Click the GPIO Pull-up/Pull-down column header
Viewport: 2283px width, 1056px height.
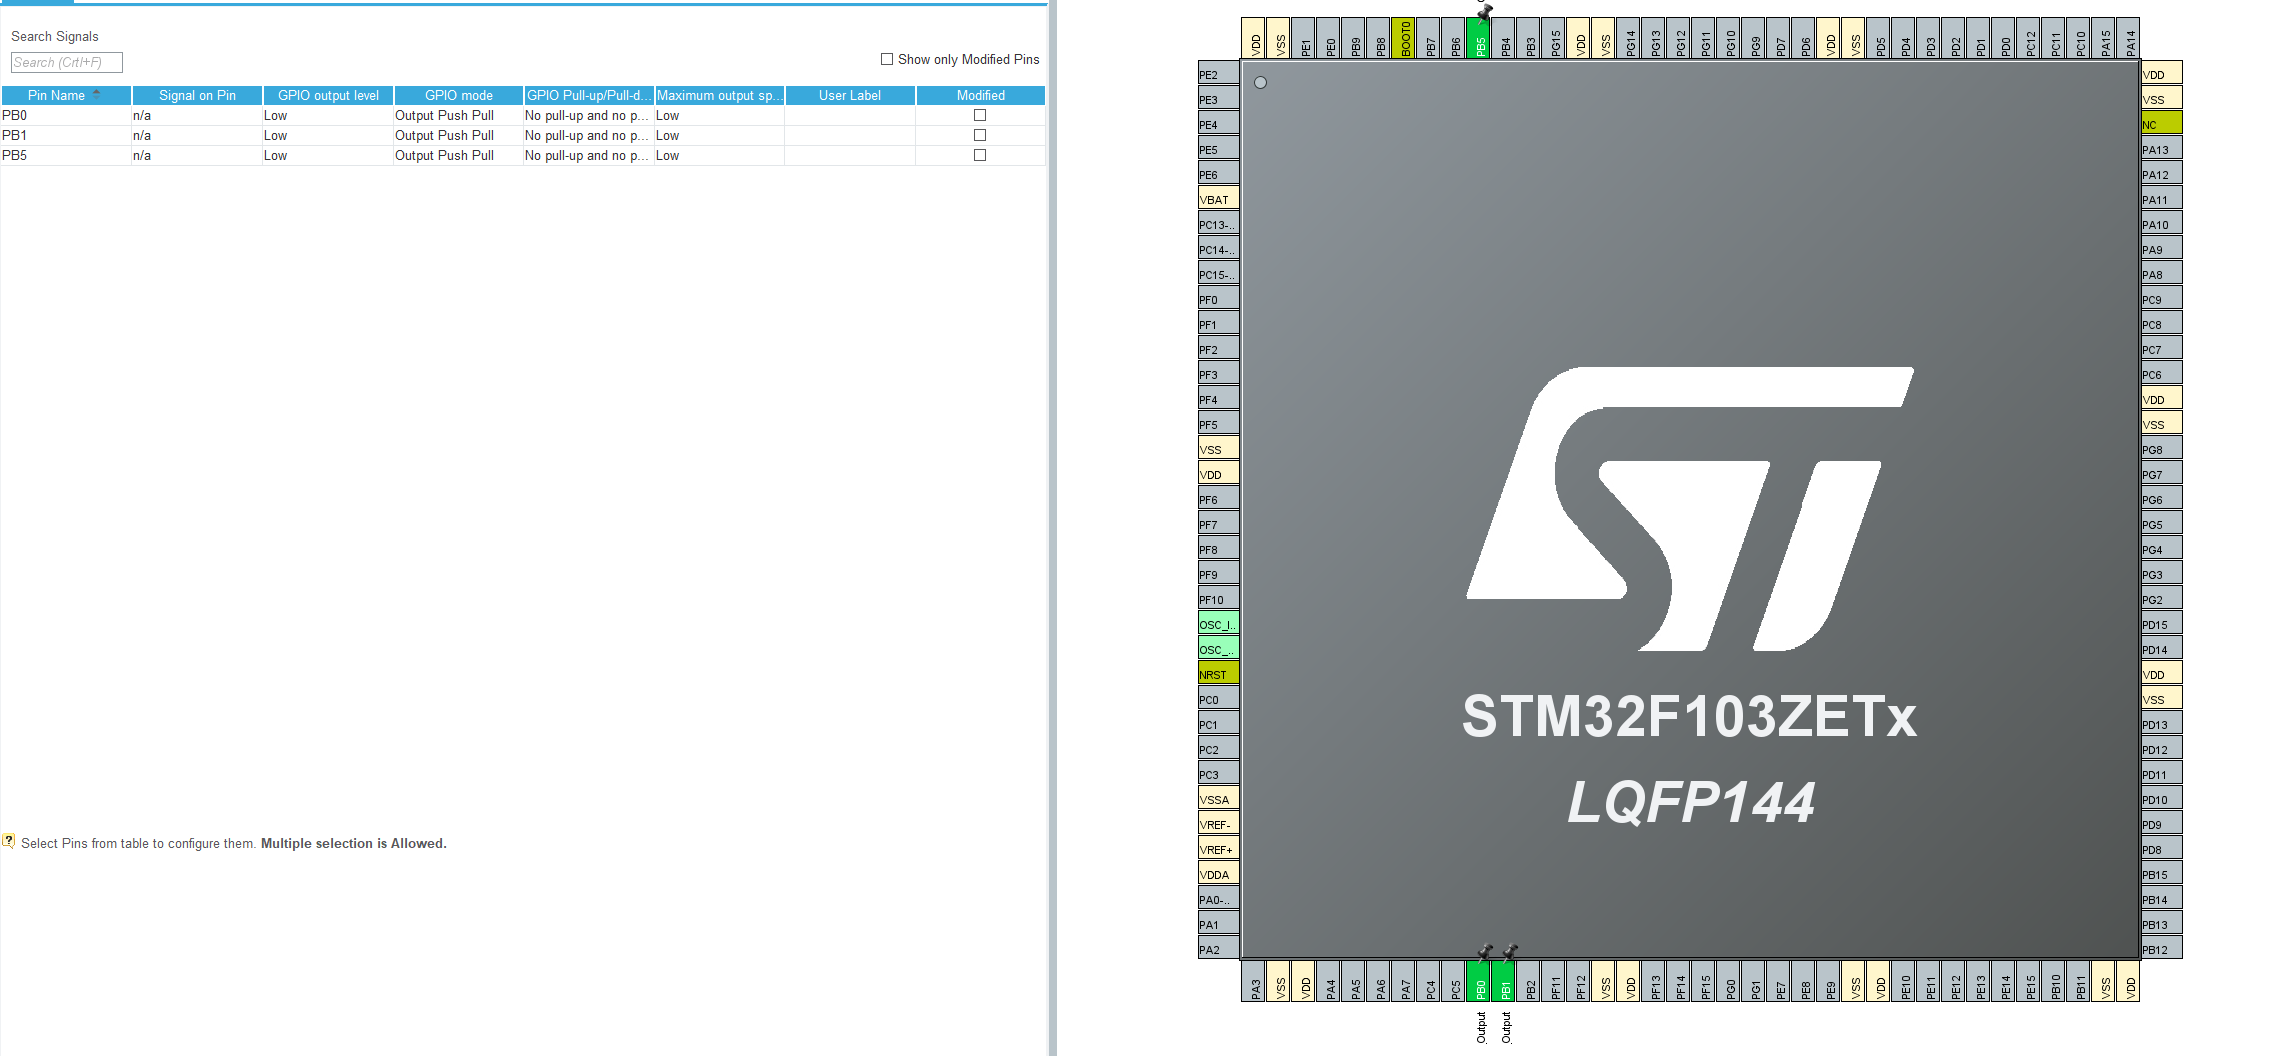click(x=589, y=95)
